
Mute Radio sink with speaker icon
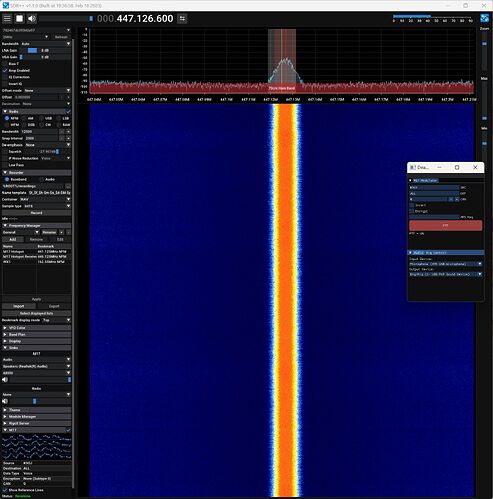click(5, 401)
